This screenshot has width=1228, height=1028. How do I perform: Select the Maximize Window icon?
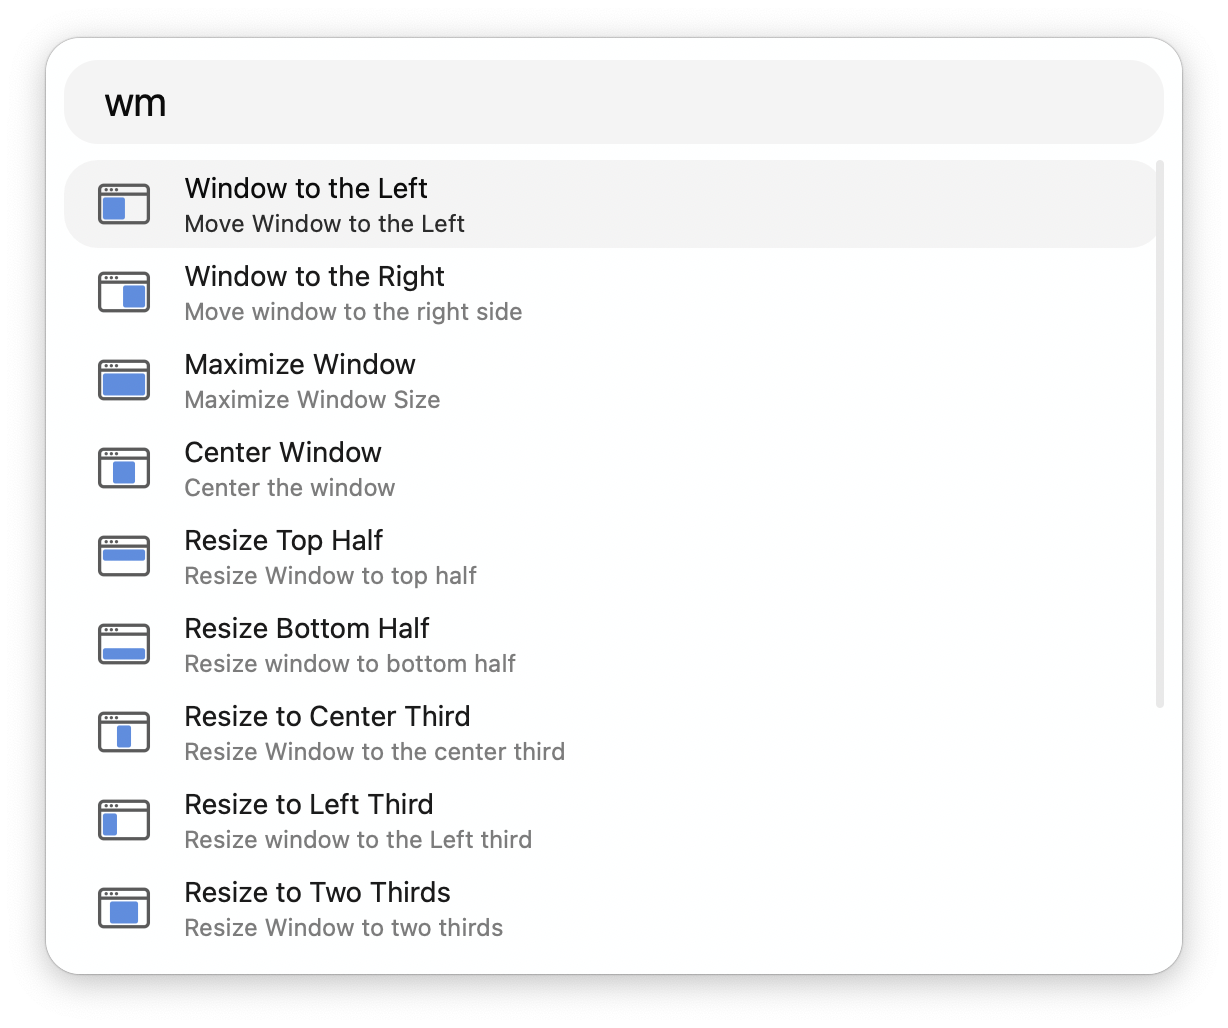[x=124, y=380]
